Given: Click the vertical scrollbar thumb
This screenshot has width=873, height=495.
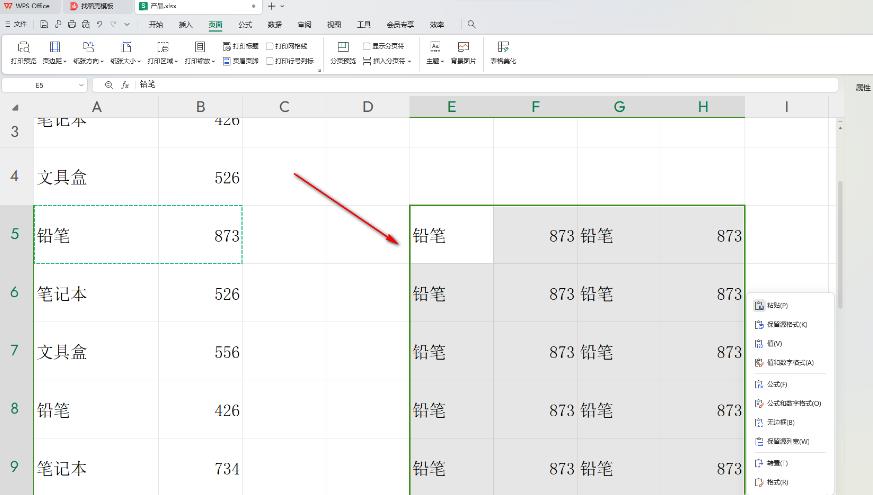Looking at the screenshot, I should [x=840, y=245].
